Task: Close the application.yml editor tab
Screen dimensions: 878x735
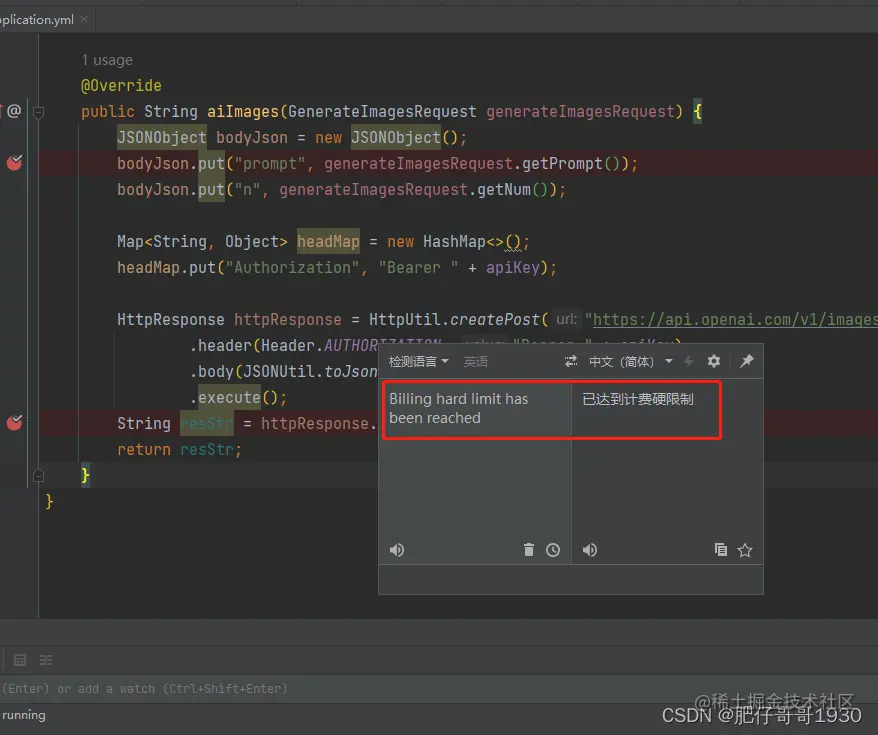Action: pos(84,20)
